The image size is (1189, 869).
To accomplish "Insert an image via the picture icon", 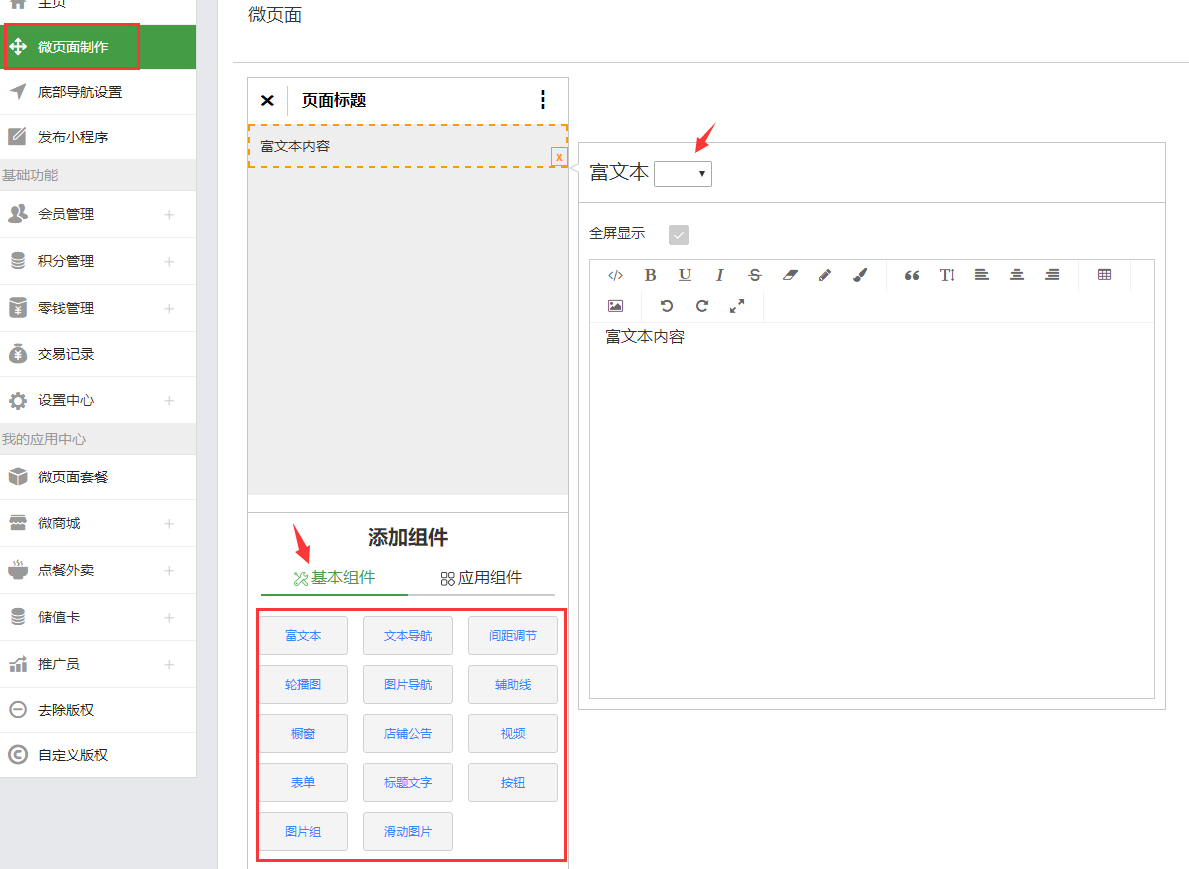I will (615, 306).
